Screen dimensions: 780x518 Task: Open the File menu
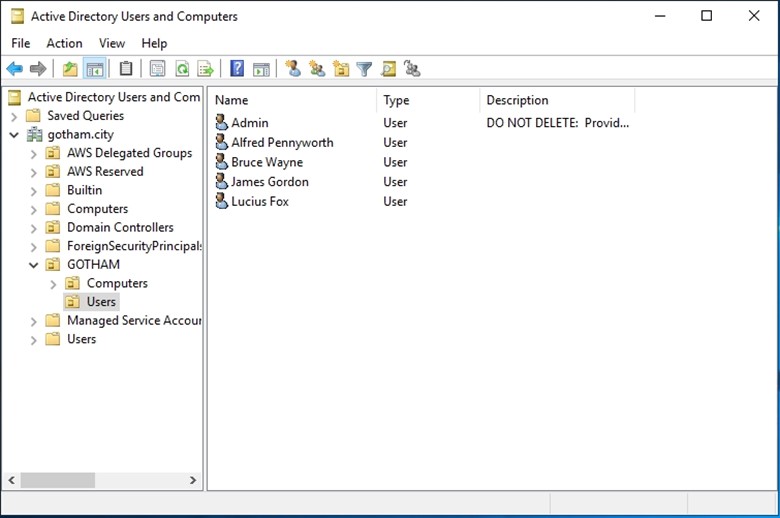21,43
